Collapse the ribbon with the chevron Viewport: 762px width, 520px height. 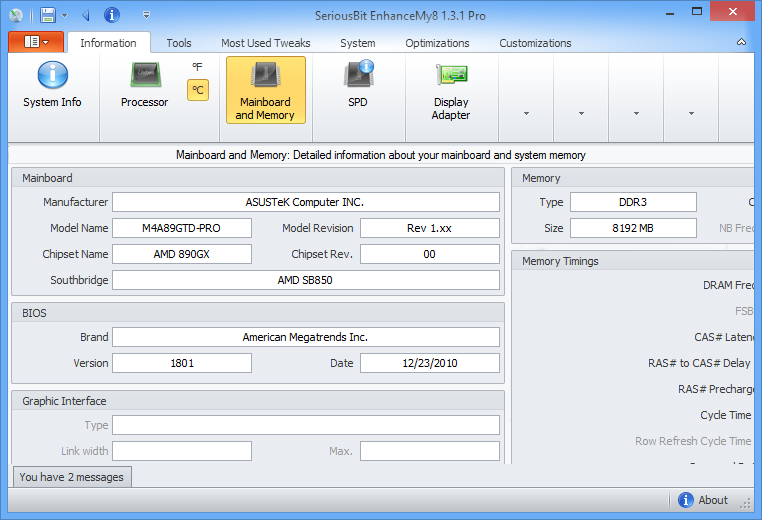point(741,42)
